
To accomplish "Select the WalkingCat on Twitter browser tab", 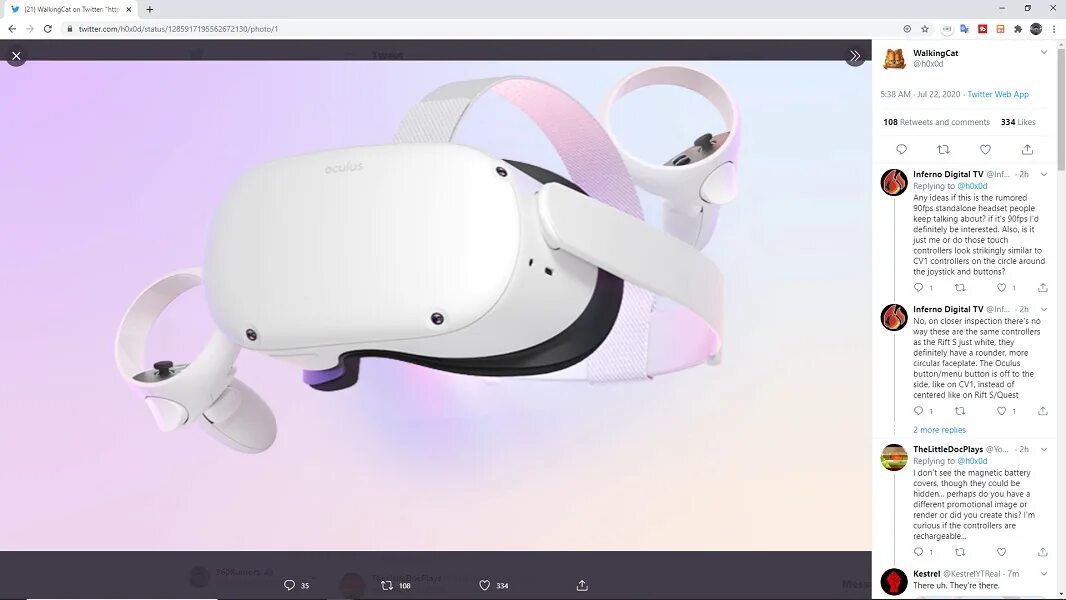I will 71,10.
